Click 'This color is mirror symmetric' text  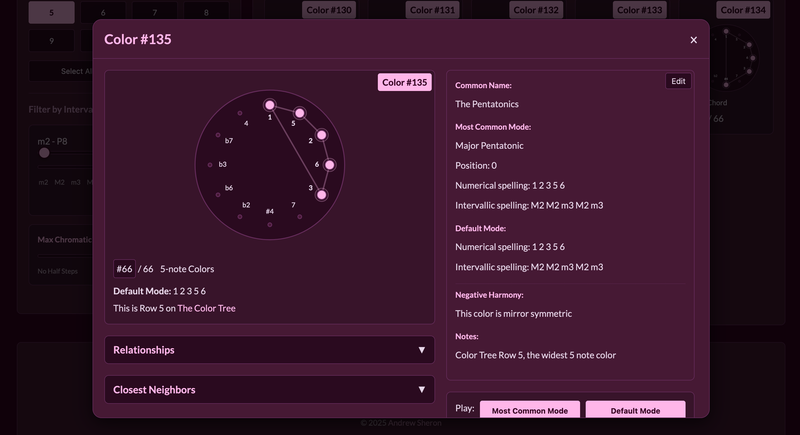click(513, 314)
